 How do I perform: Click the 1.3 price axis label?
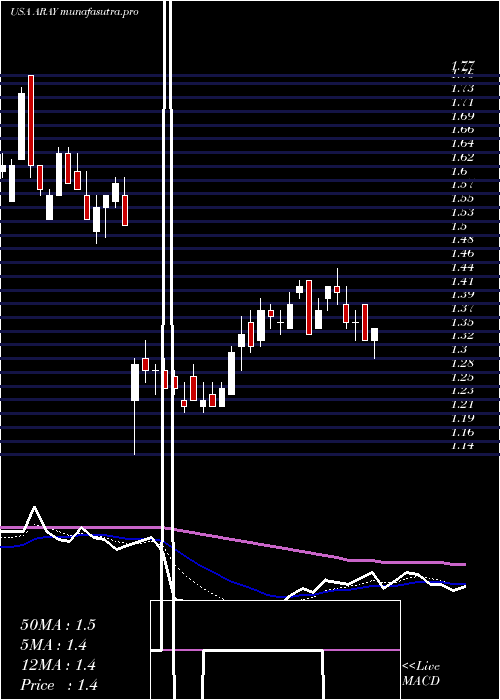tap(460, 350)
